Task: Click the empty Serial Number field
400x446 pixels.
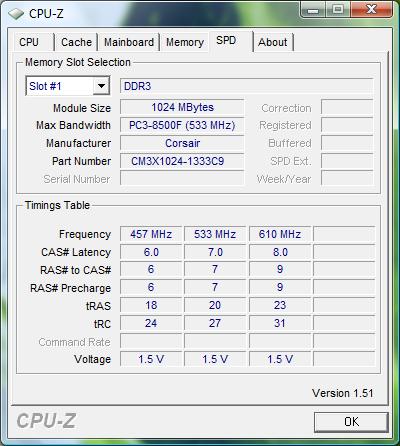Action: click(182, 179)
